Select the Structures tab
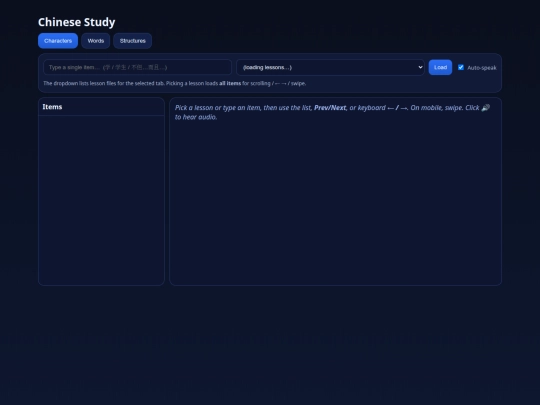The height and width of the screenshot is (405, 540). coord(133,41)
